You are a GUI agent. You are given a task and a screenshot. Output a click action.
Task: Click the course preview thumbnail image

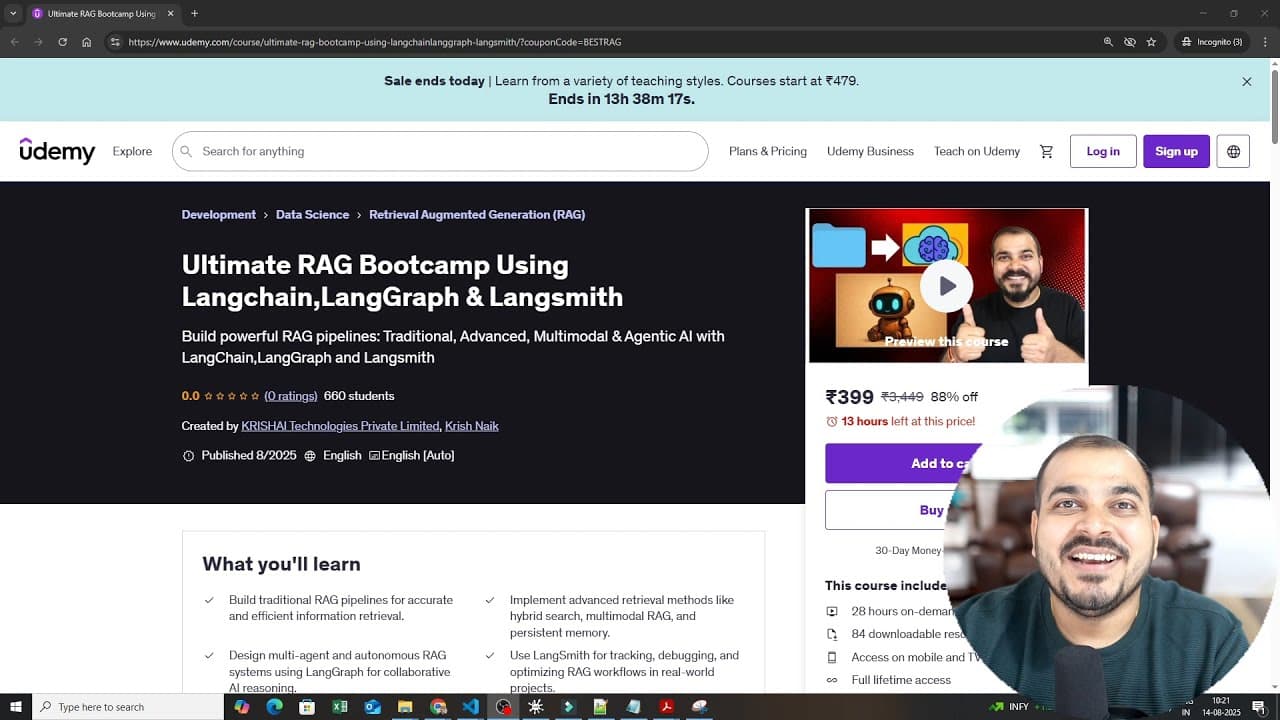[x=946, y=286]
